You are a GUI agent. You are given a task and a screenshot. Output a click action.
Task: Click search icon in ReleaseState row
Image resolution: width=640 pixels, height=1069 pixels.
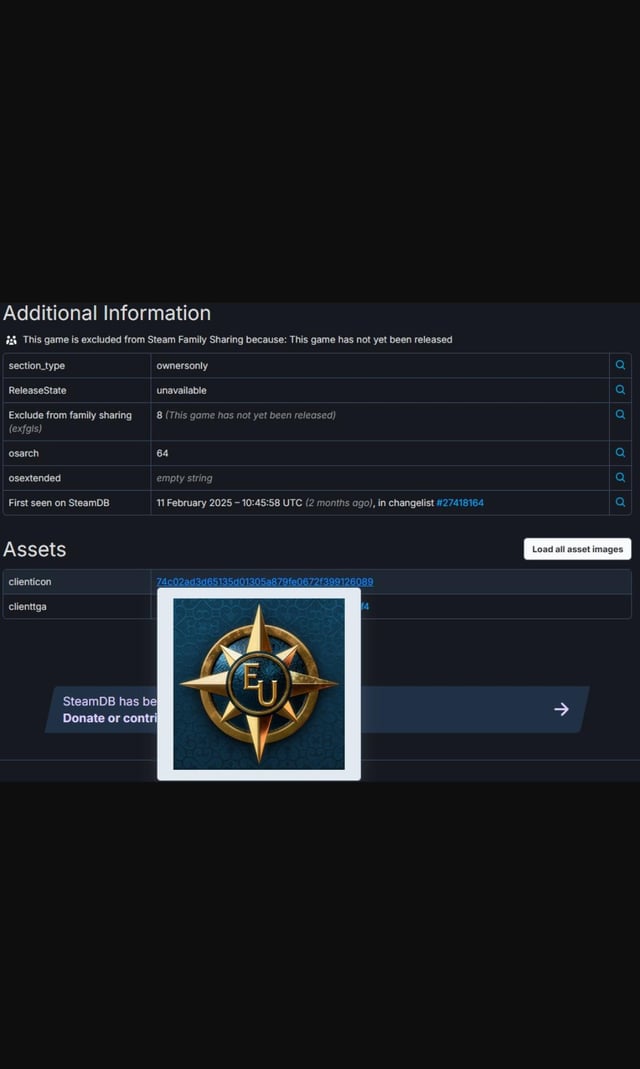tap(620, 390)
